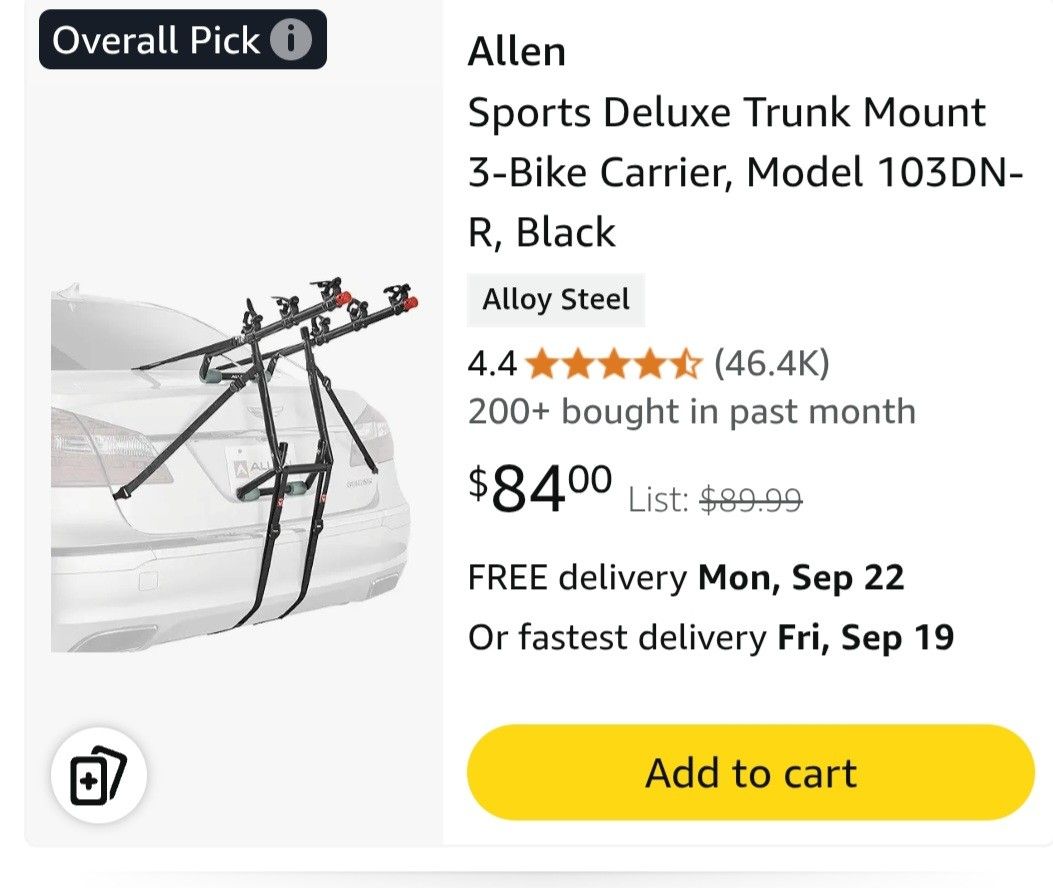Screen dimensions: 1053x888
Task: Click the middle orange rating star
Action: click(614, 364)
